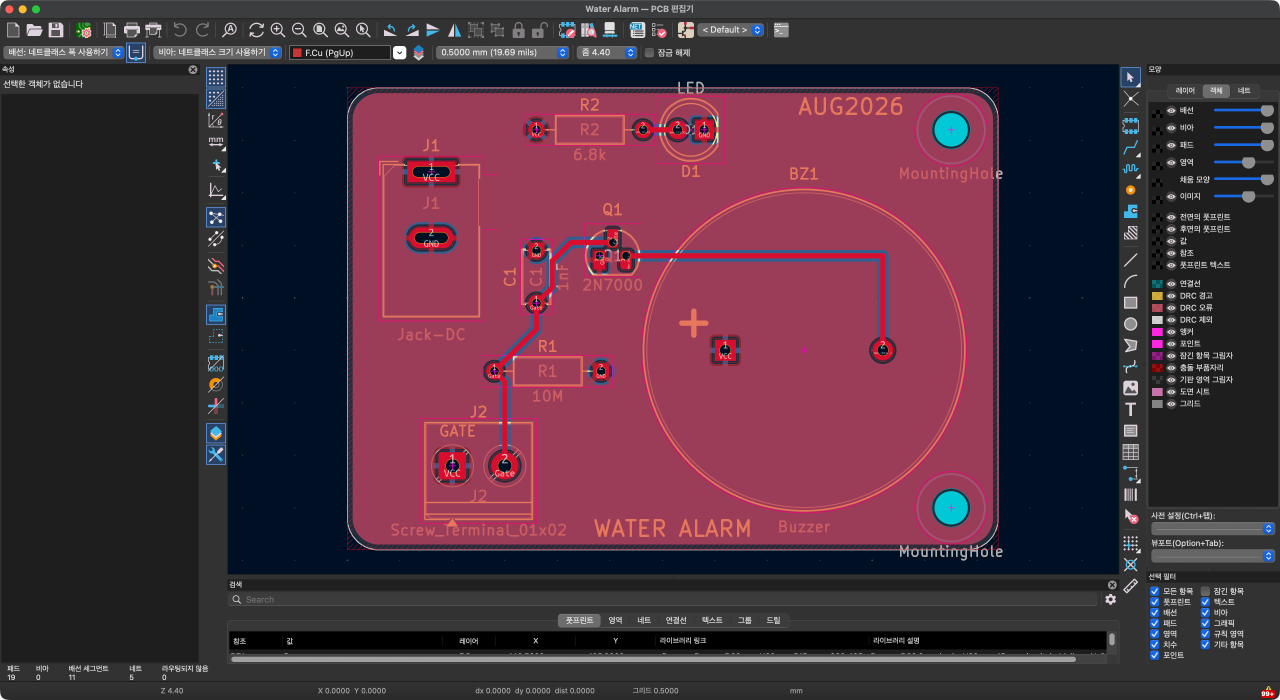Viewport: 1280px width, 700px height.
Task: Open the F.Cu layer selector dropdown
Action: pyautogui.click(x=348, y=52)
